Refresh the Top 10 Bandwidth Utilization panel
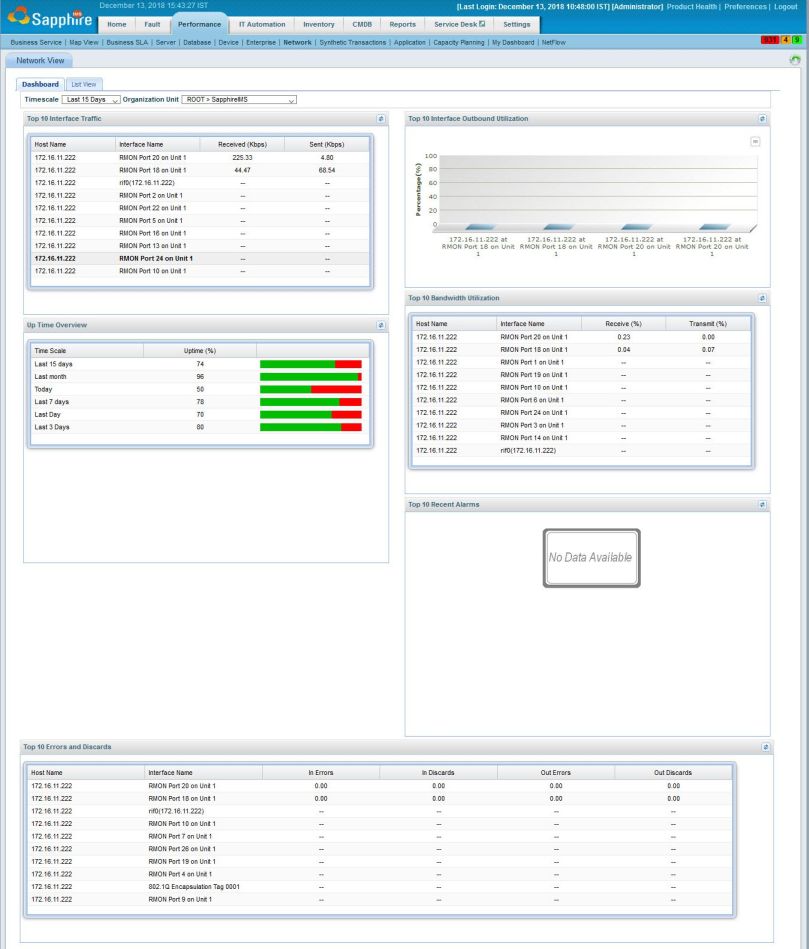Image resolution: width=809 pixels, height=949 pixels. pyautogui.click(x=761, y=297)
